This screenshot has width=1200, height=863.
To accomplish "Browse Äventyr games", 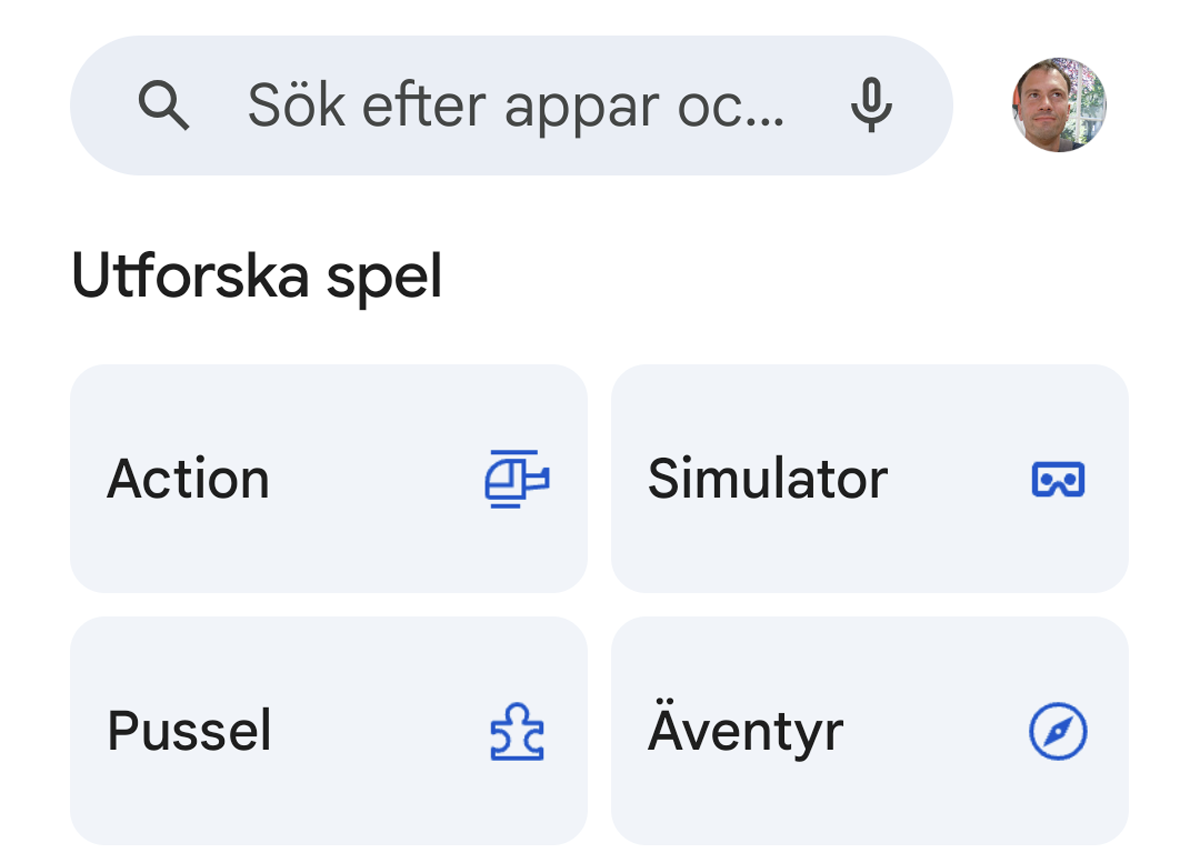I will [870, 730].
